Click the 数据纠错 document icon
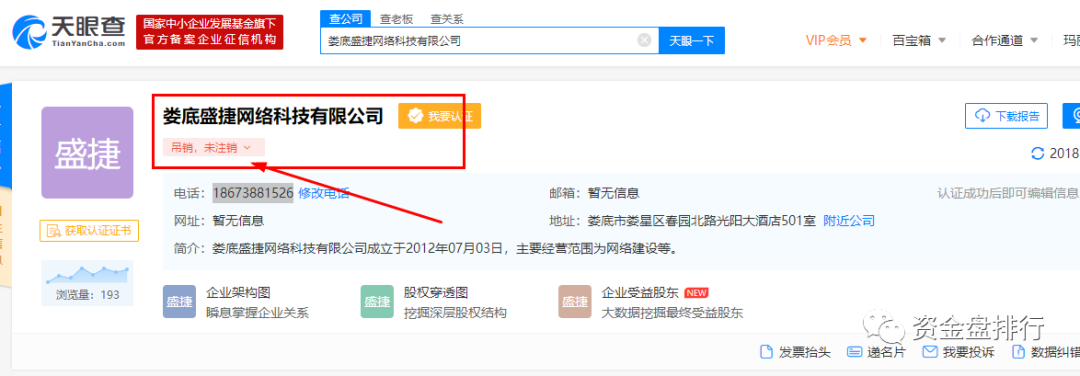 point(1018,352)
